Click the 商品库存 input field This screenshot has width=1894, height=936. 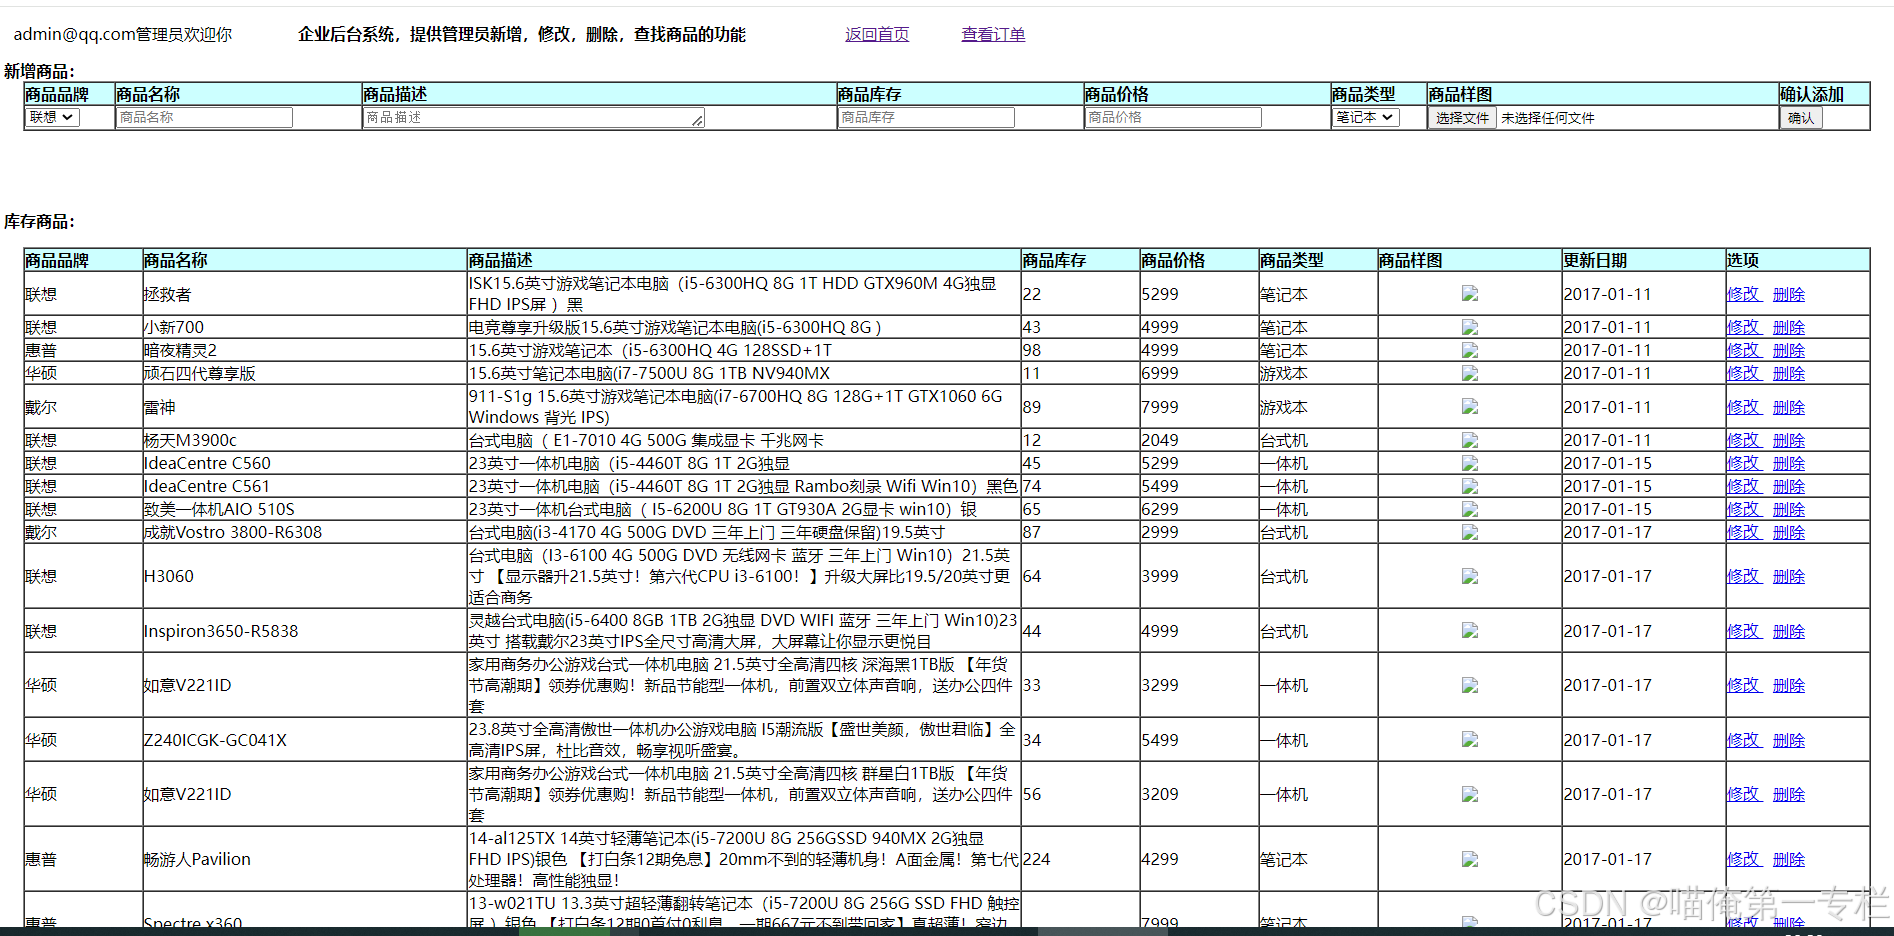coord(926,117)
